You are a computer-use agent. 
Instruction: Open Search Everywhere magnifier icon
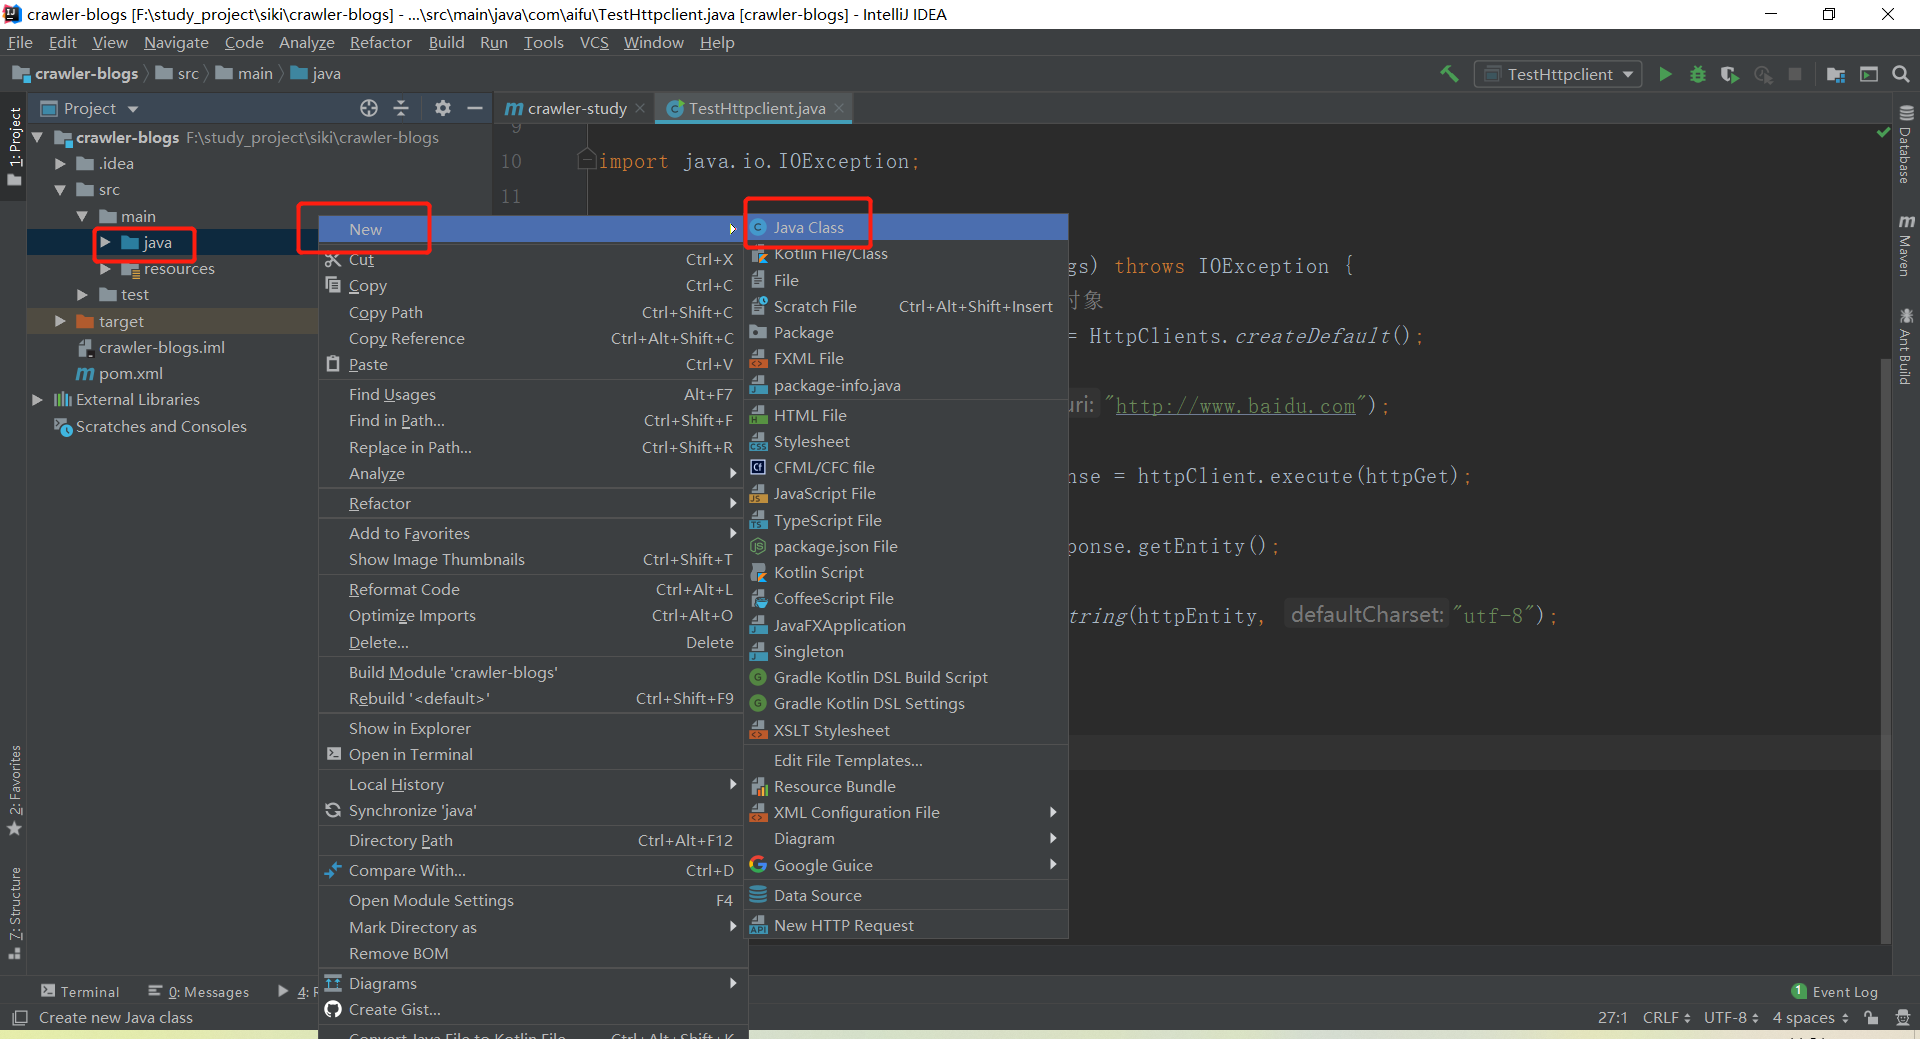pyautogui.click(x=1901, y=74)
